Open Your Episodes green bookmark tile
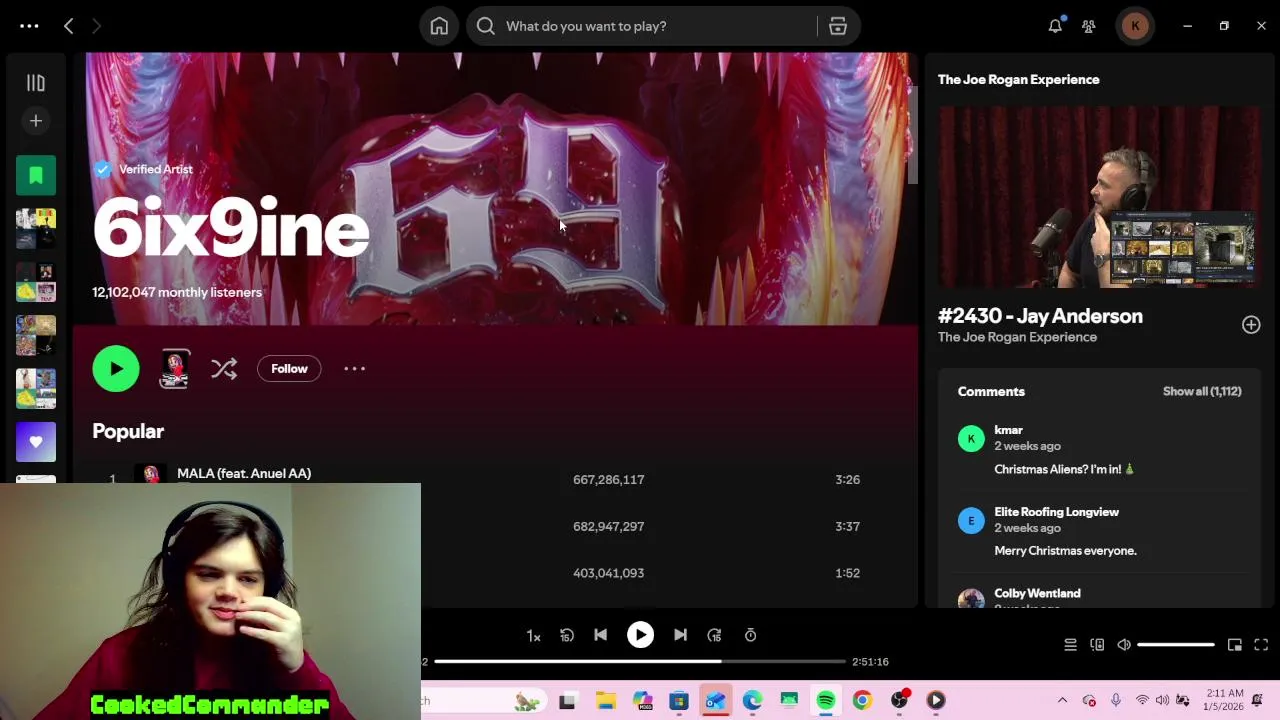The height and width of the screenshot is (720, 1280). coord(36,176)
